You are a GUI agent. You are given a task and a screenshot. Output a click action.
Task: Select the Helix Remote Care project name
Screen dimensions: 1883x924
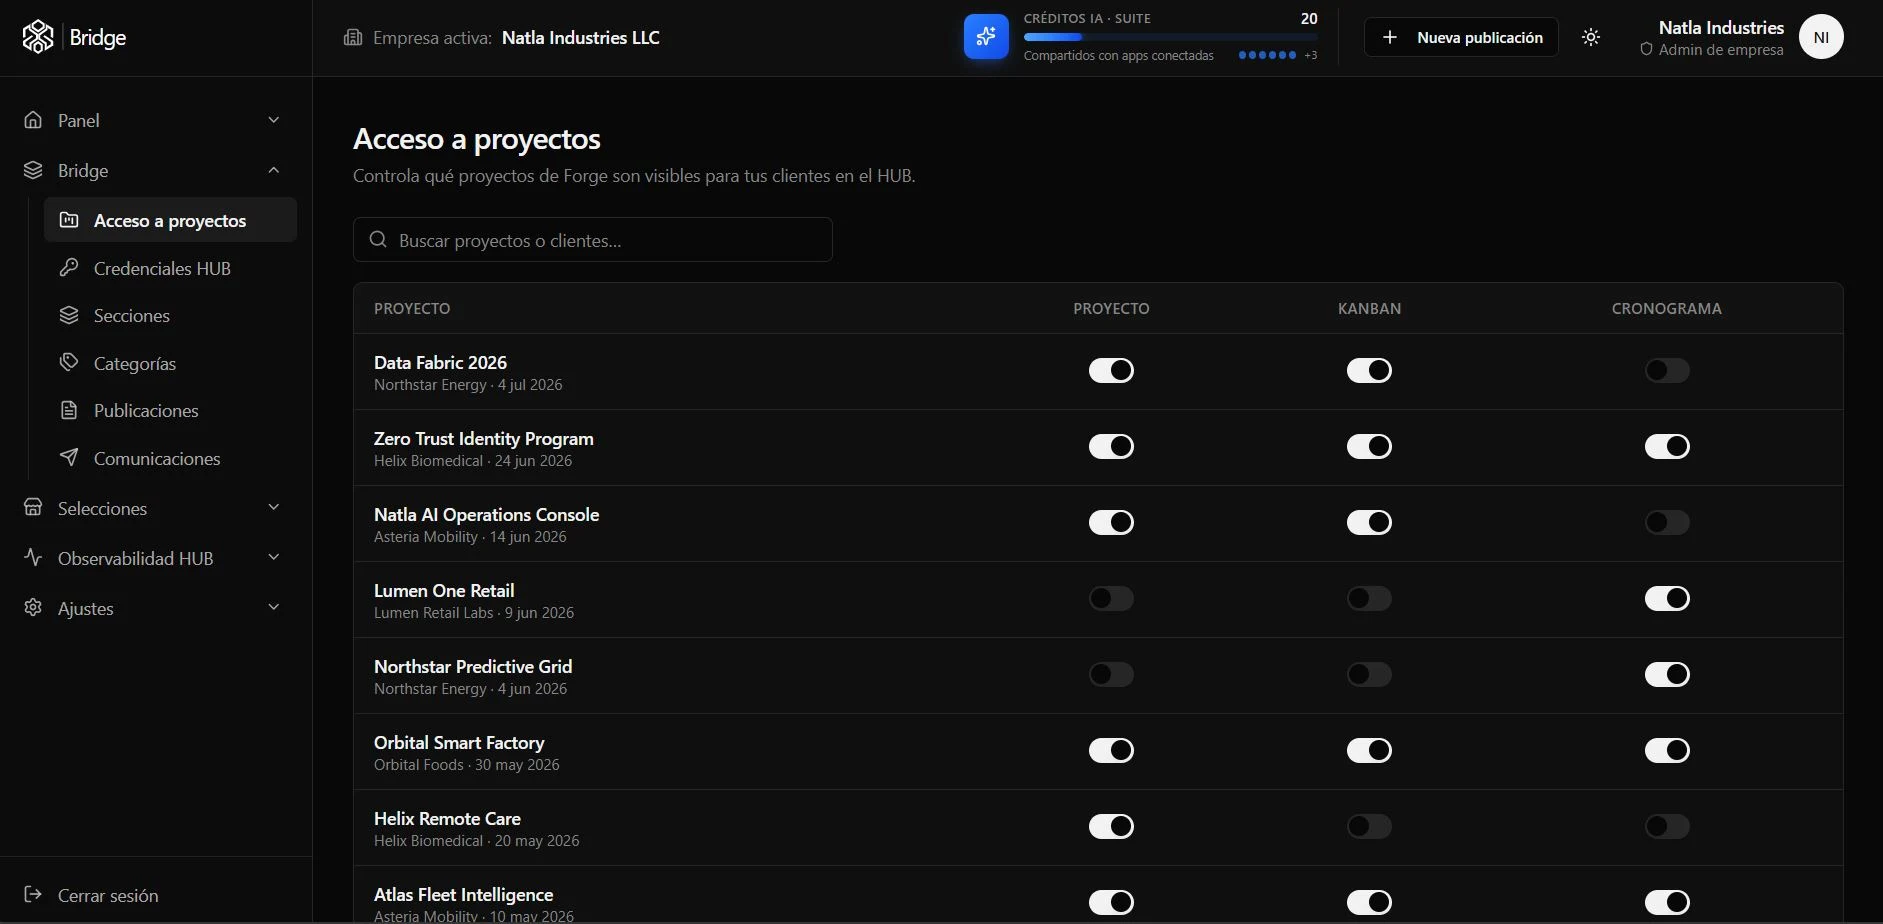[447, 818]
